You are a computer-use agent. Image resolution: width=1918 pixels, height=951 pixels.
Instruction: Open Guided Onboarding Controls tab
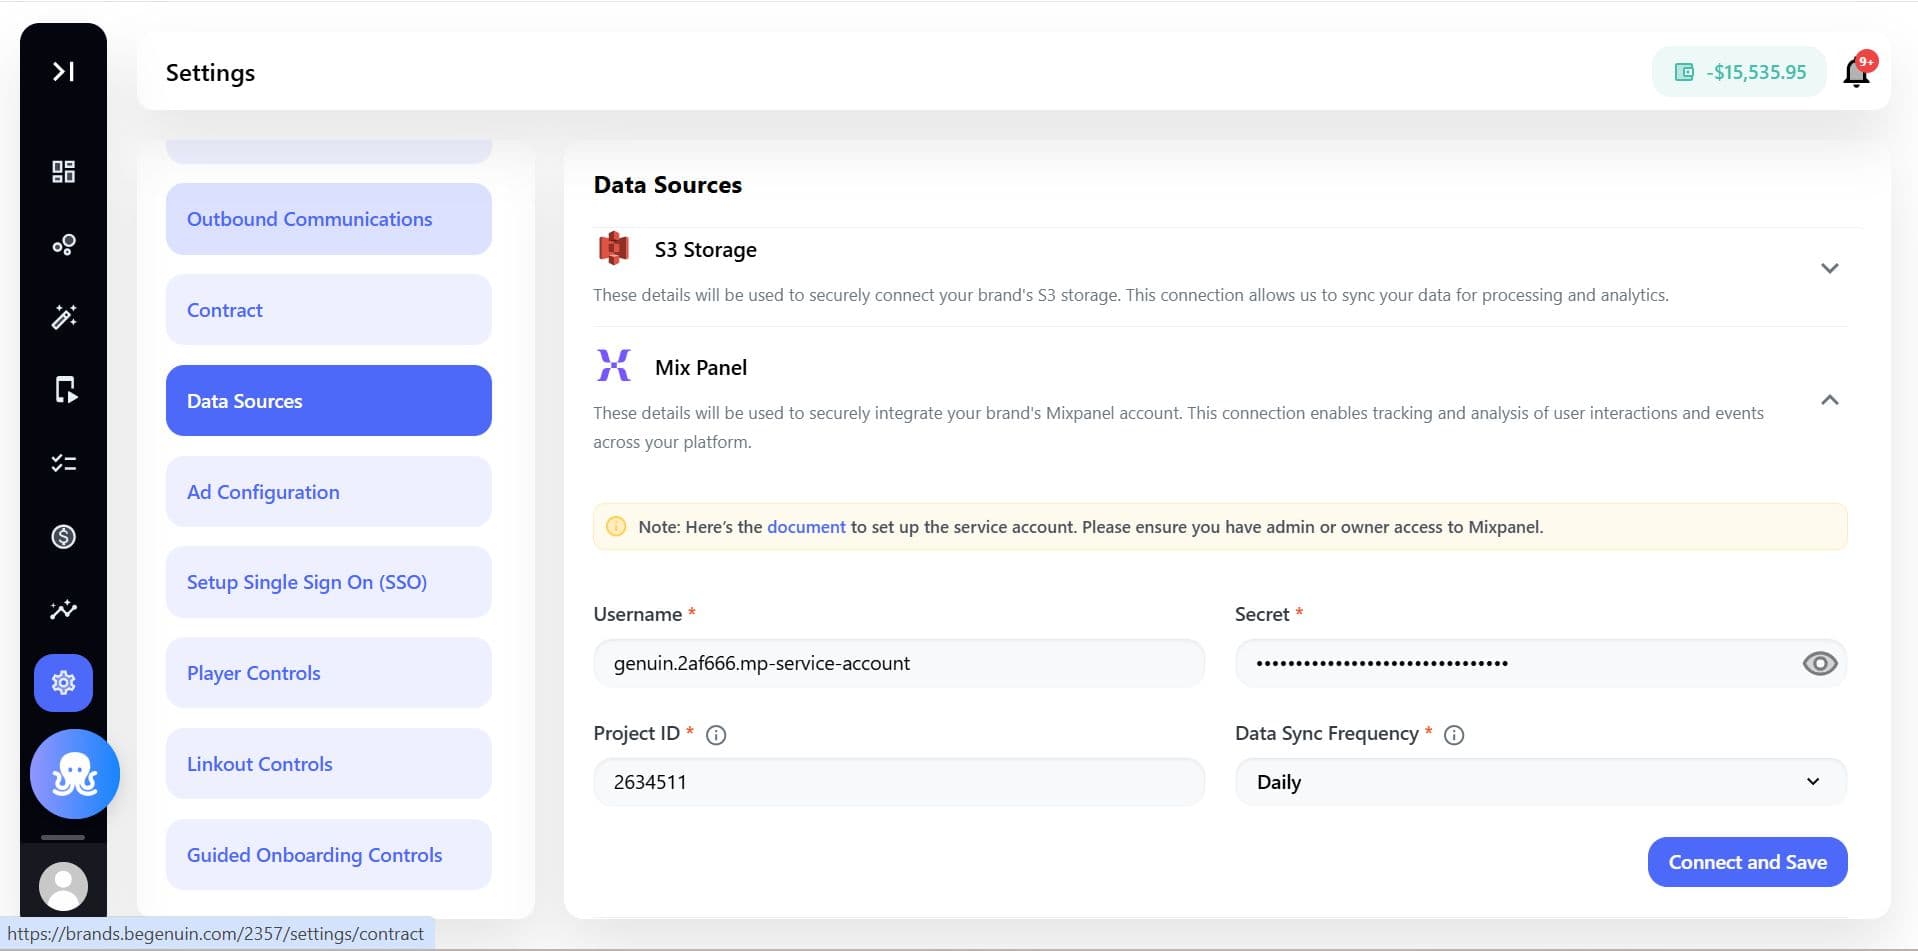point(329,855)
